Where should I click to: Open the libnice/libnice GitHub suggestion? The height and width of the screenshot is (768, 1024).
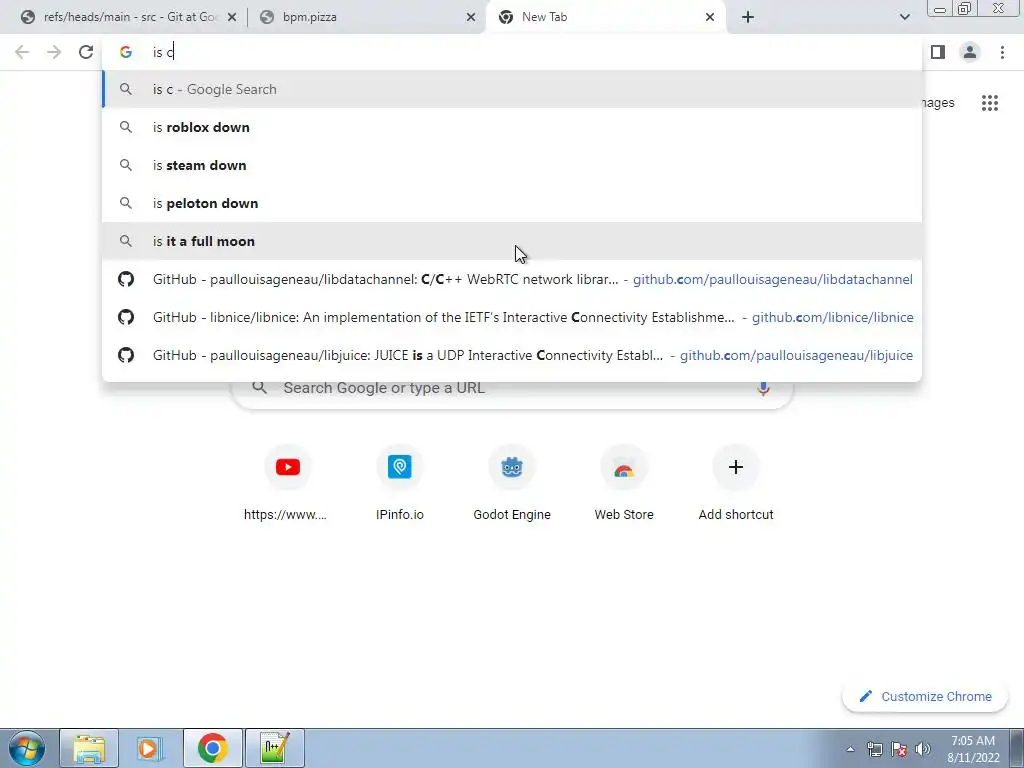(x=512, y=317)
